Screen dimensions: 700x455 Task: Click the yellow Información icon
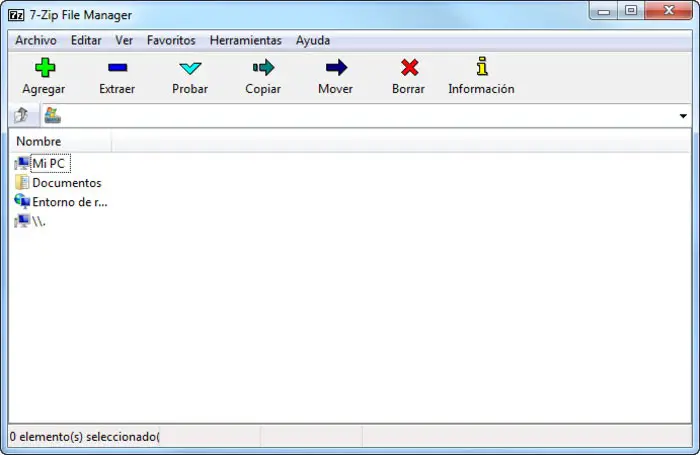coord(482,66)
